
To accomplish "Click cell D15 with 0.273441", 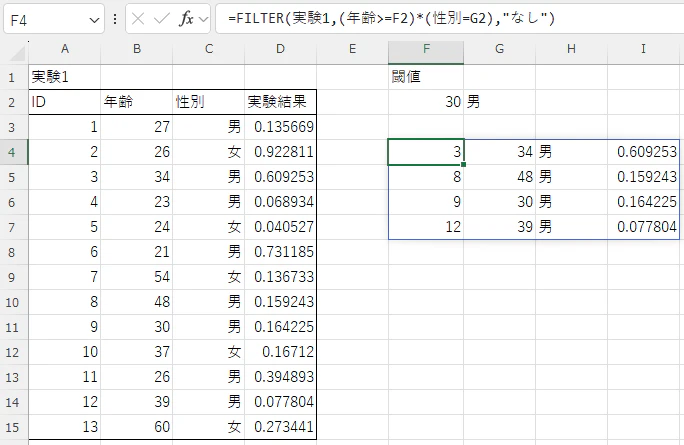I will pos(280,427).
